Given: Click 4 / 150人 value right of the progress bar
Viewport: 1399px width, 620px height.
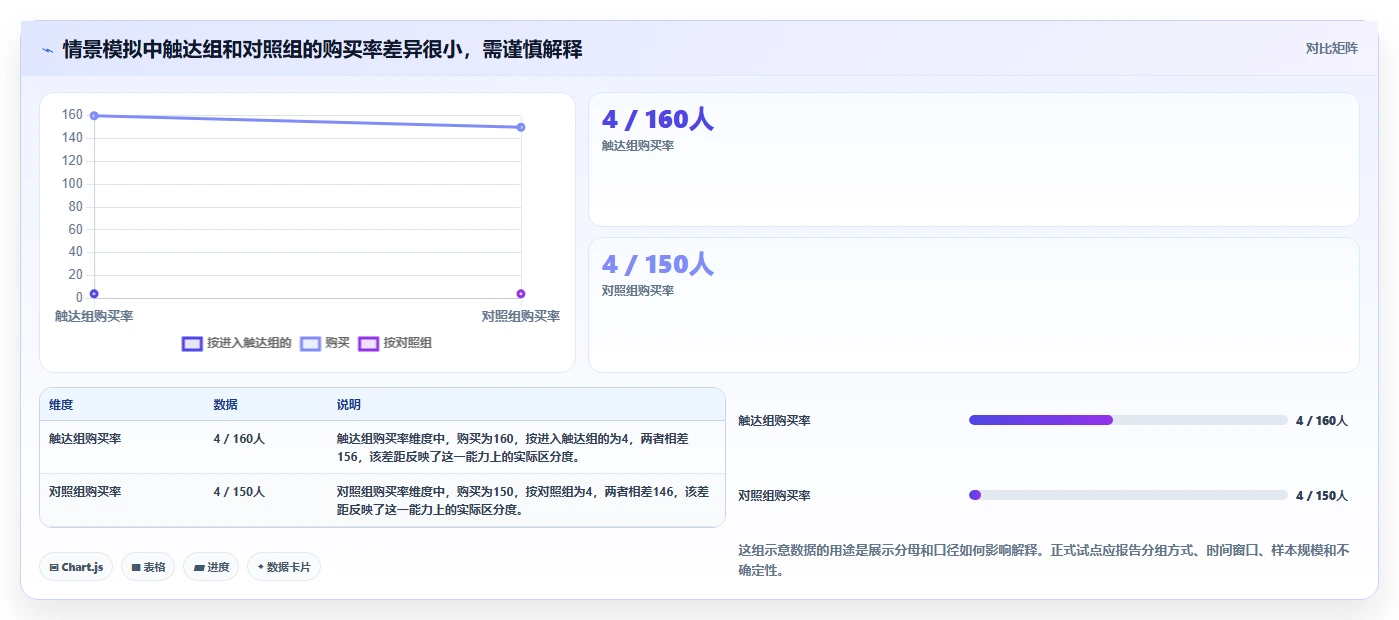Looking at the screenshot, I should tap(1322, 496).
